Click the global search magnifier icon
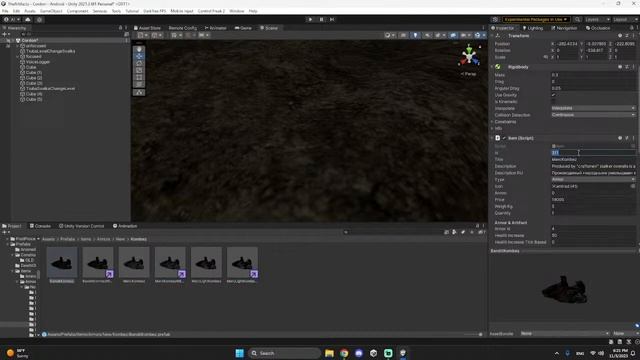Viewport: 640px width, 360px height. point(577,19)
